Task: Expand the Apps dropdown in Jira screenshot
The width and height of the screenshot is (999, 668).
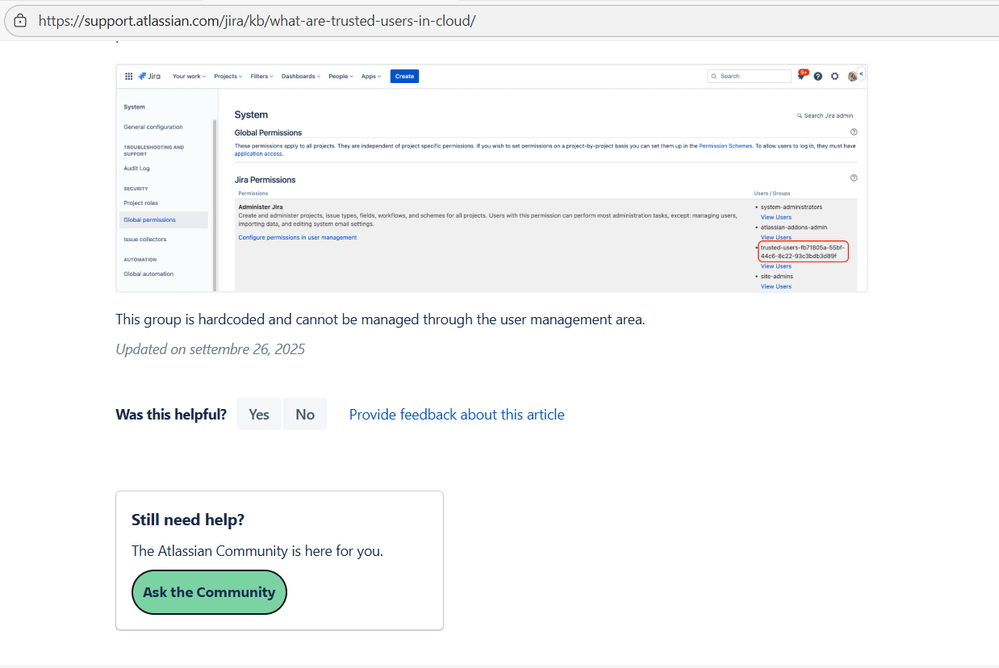Action: 371,76
